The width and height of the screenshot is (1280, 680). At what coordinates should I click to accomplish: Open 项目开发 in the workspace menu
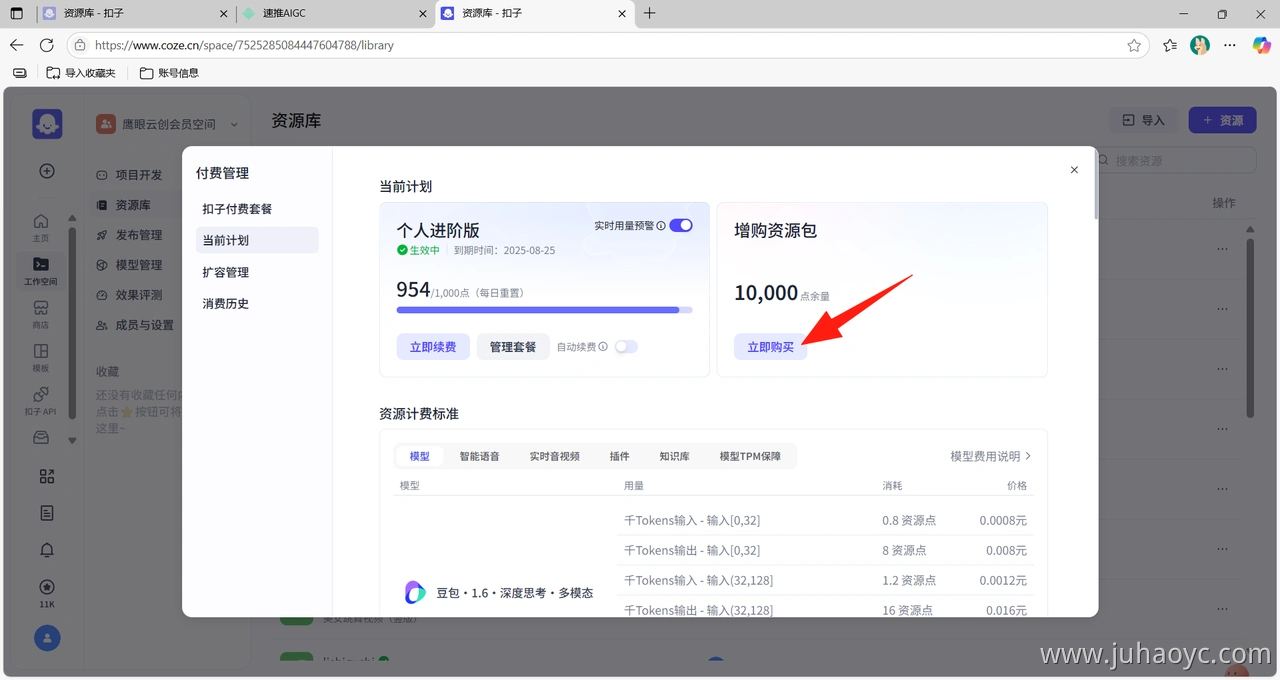[129, 175]
